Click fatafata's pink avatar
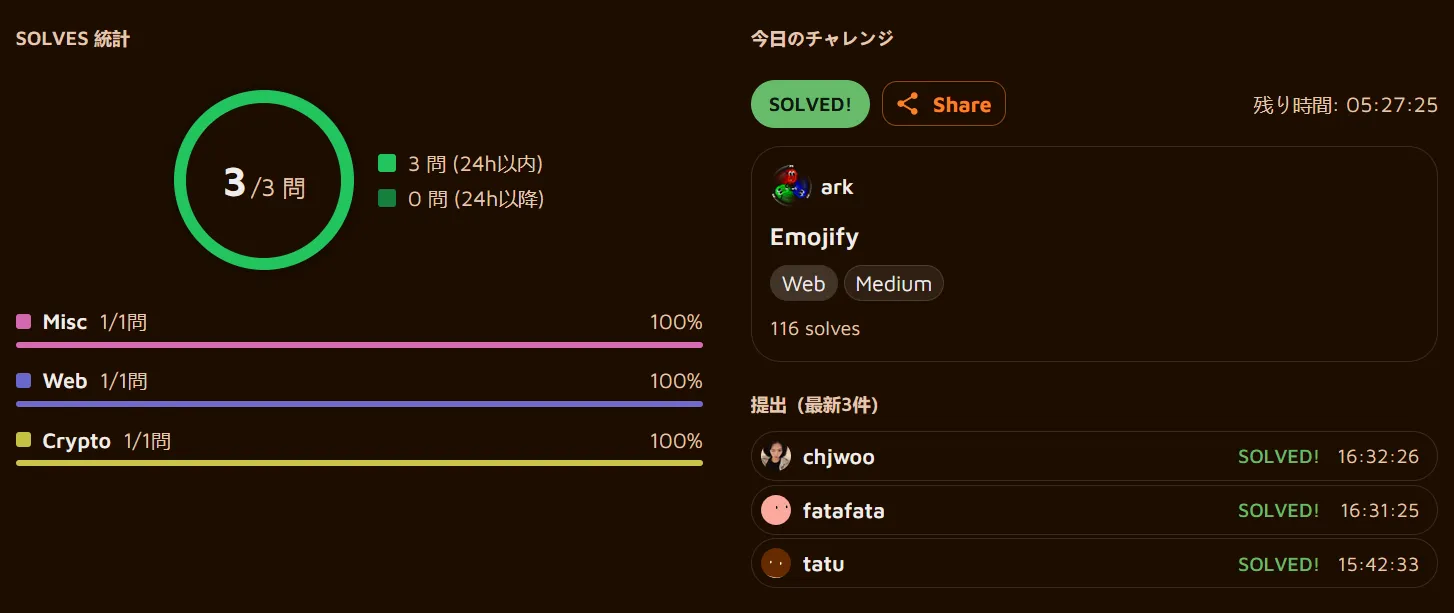 click(776, 511)
